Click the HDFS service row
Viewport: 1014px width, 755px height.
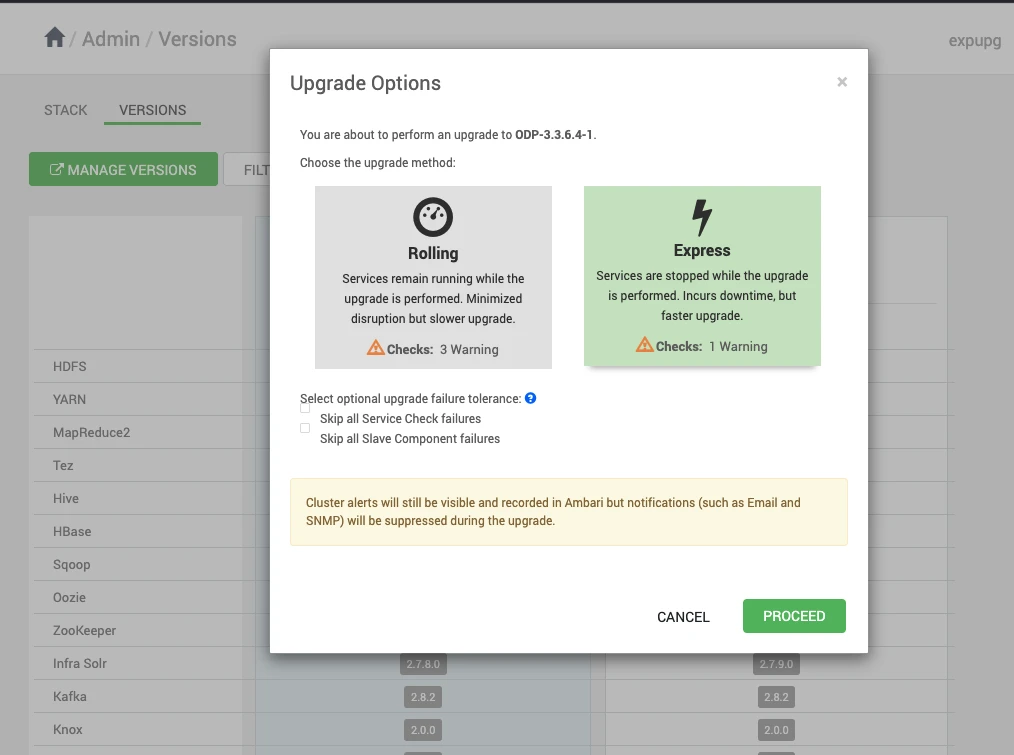138,366
